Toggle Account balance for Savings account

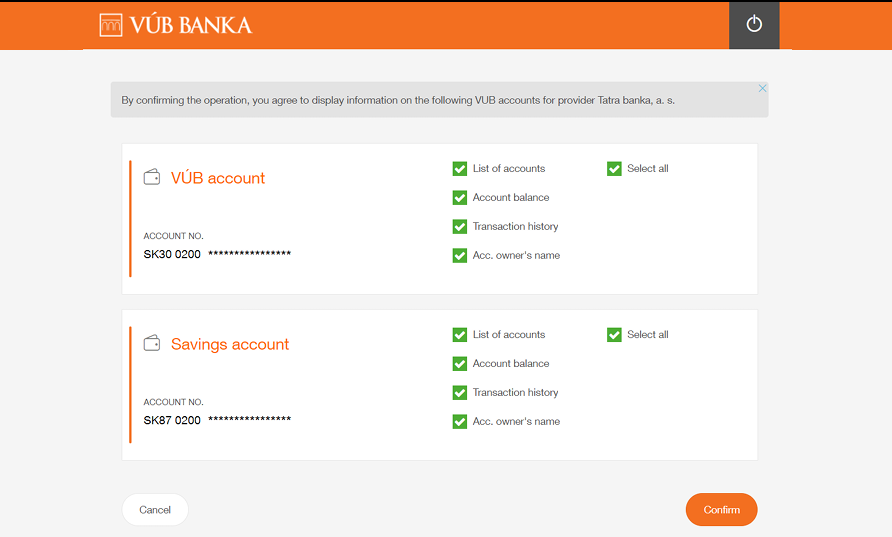[x=460, y=364]
